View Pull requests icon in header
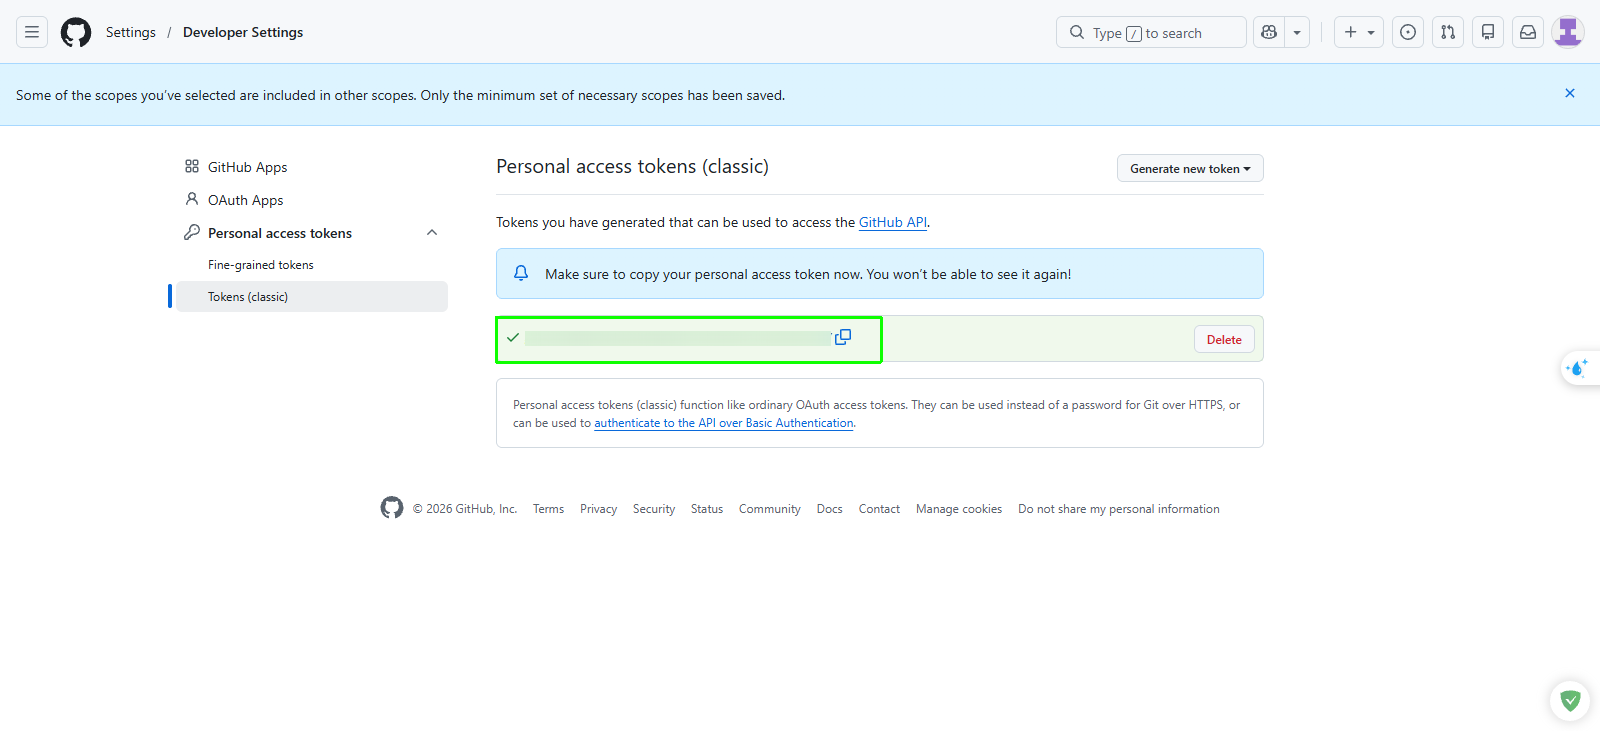The width and height of the screenshot is (1600, 731). click(1448, 32)
